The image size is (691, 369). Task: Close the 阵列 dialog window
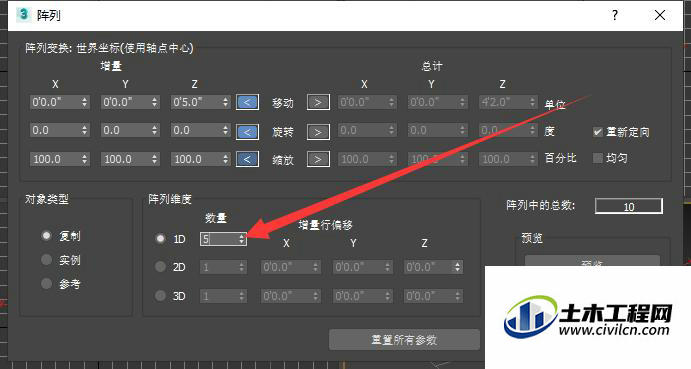(x=660, y=15)
